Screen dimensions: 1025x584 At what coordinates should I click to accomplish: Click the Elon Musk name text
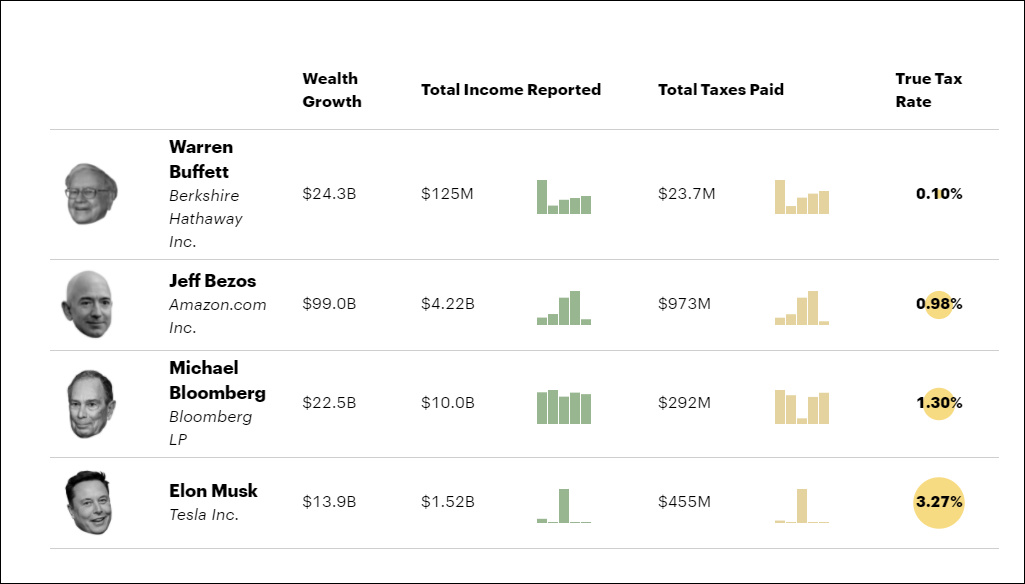click(213, 491)
